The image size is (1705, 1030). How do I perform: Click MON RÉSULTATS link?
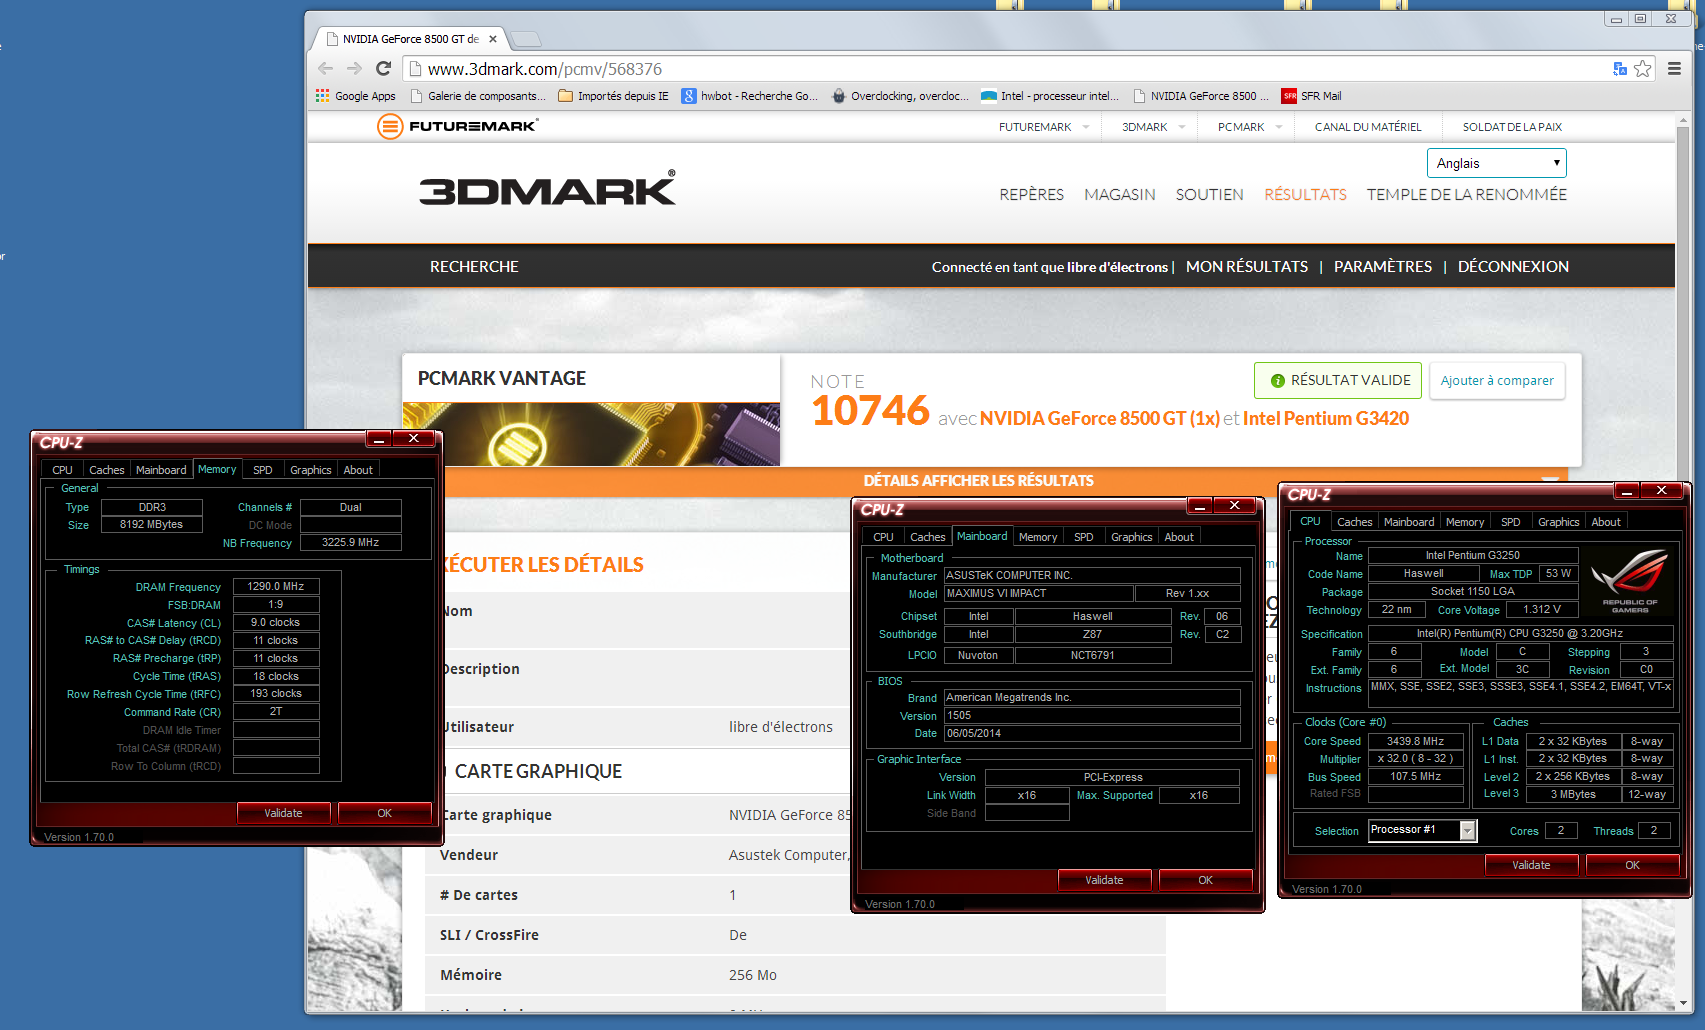click(x=1246, y=266)
